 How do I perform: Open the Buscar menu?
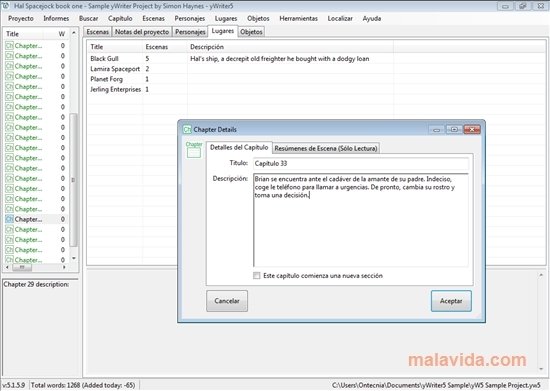(88, 19)
